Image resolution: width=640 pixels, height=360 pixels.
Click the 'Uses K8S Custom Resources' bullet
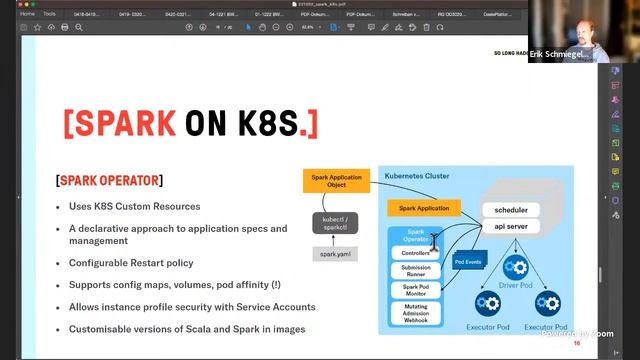click(x=135, y=207)
